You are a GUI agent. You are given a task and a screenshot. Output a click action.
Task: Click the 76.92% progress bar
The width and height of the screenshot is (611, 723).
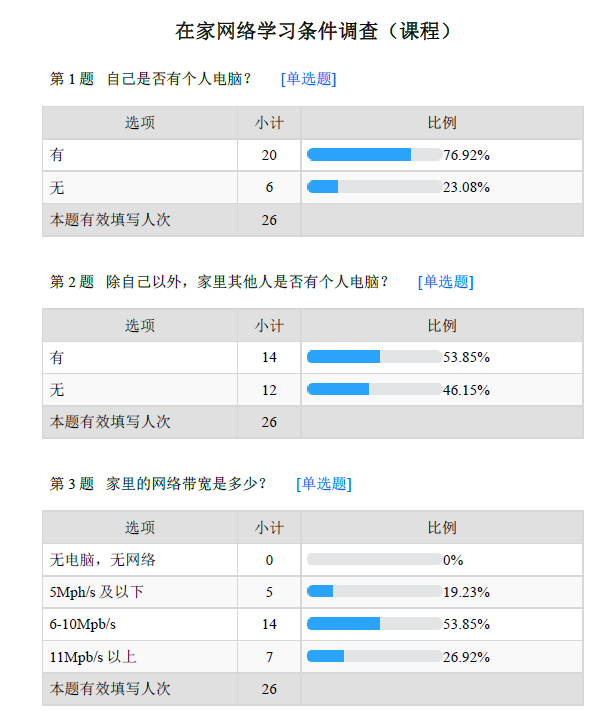pyautogui.click(x=374, y=155)
